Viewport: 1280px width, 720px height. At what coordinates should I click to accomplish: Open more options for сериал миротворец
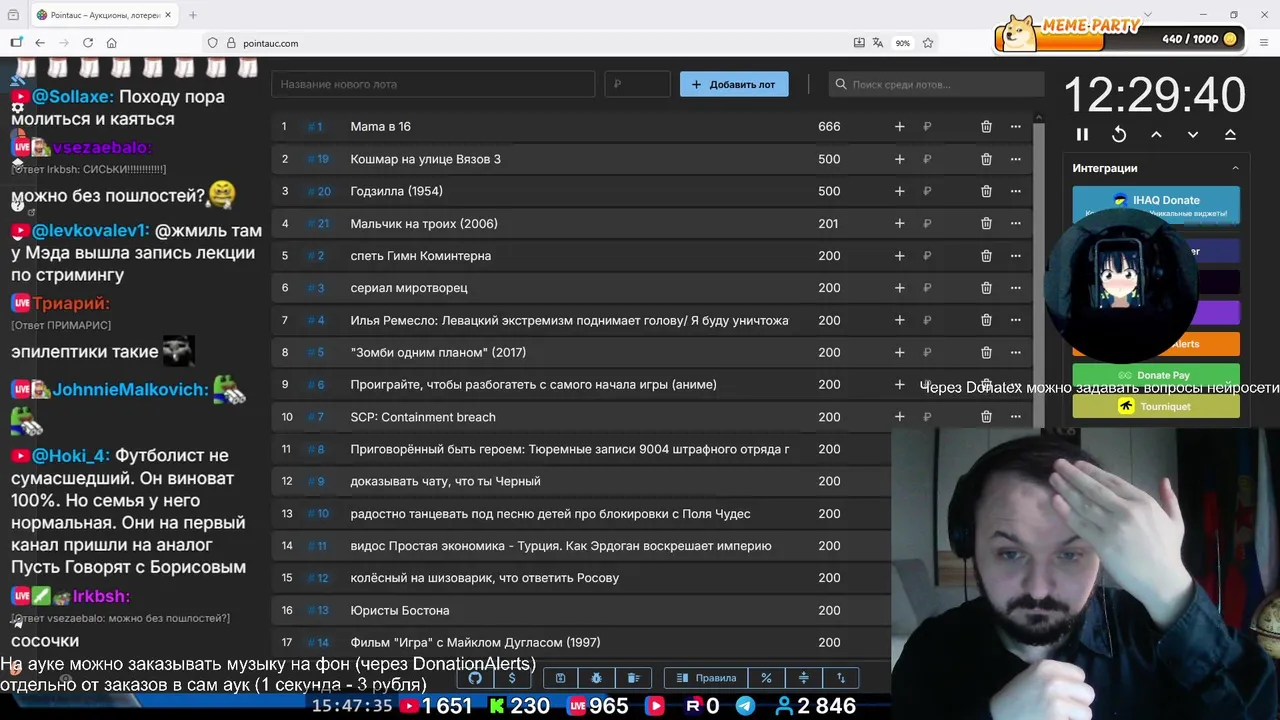point(1015,288)
